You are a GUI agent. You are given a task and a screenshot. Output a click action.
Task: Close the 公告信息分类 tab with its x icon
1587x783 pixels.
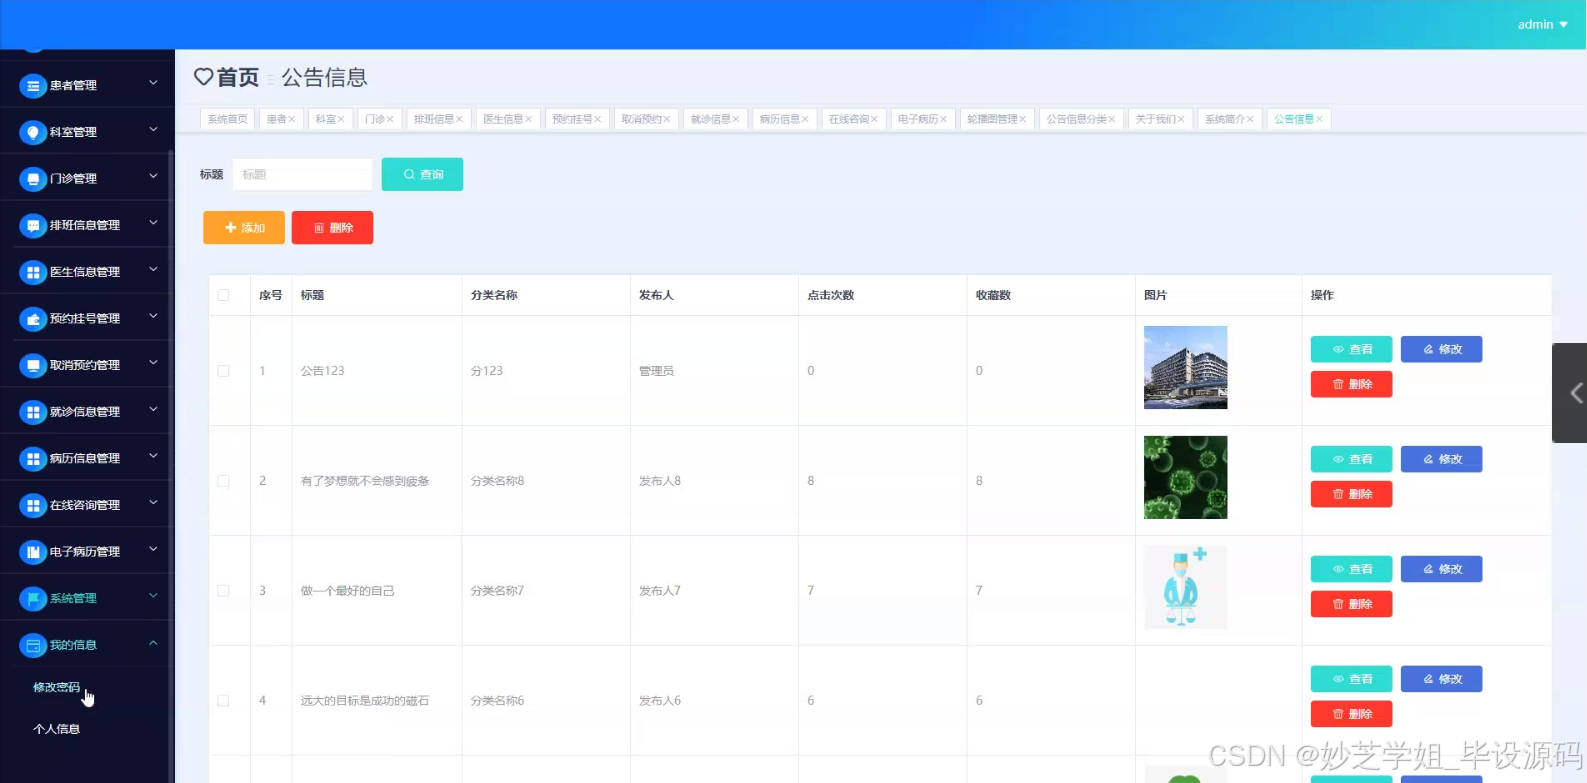[1112, 119]
